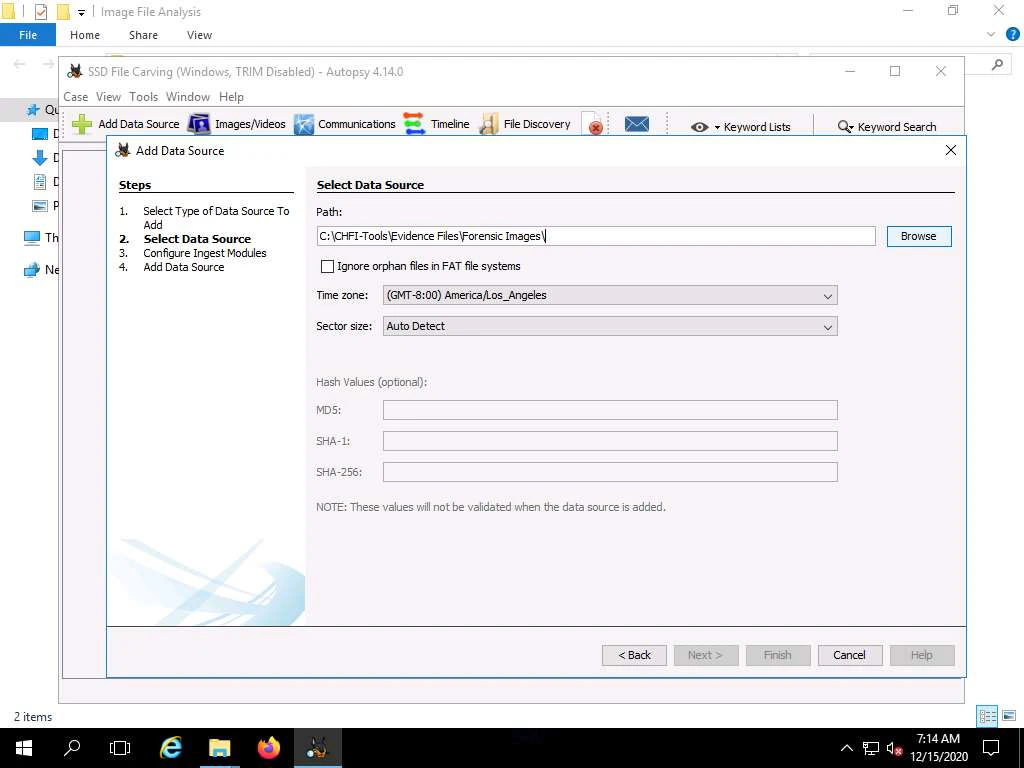
Task: Click inside the Path text field
Action: [x=596, y=236]
